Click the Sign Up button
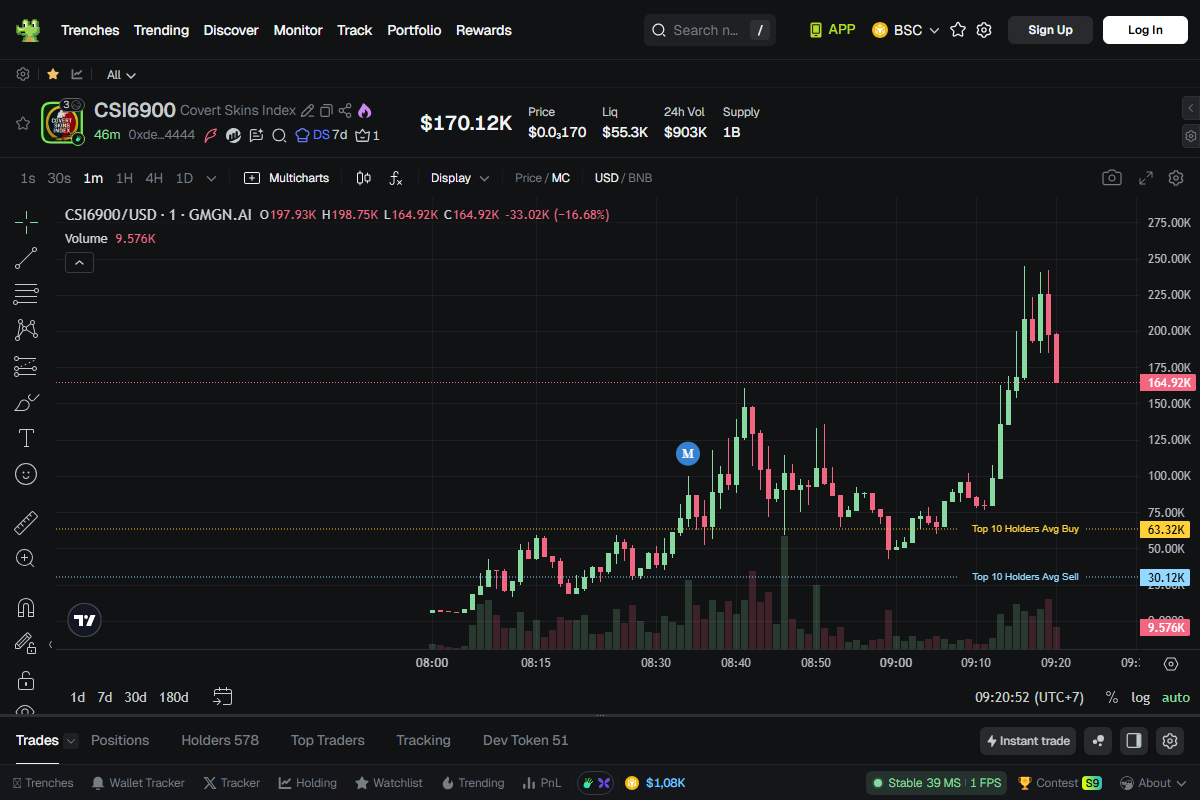Viewport: 1200px width, 800px height. [1050, 30]
